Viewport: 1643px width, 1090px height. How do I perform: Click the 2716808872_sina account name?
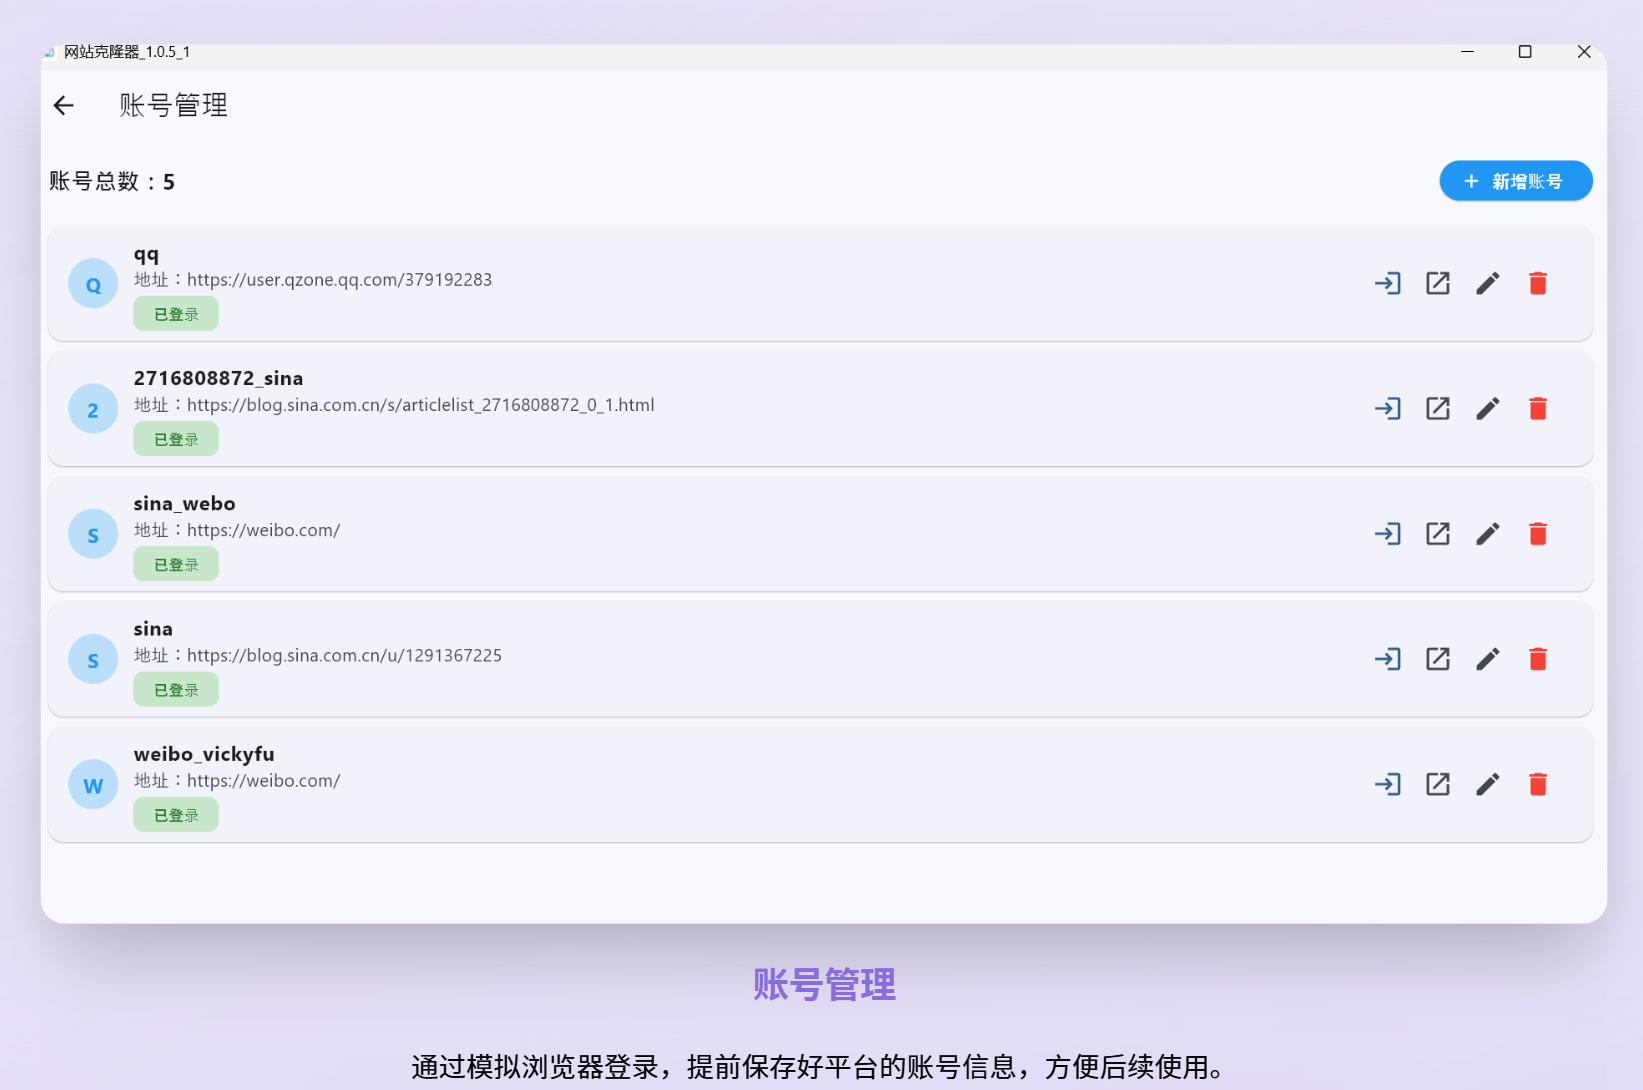(218, 378)
